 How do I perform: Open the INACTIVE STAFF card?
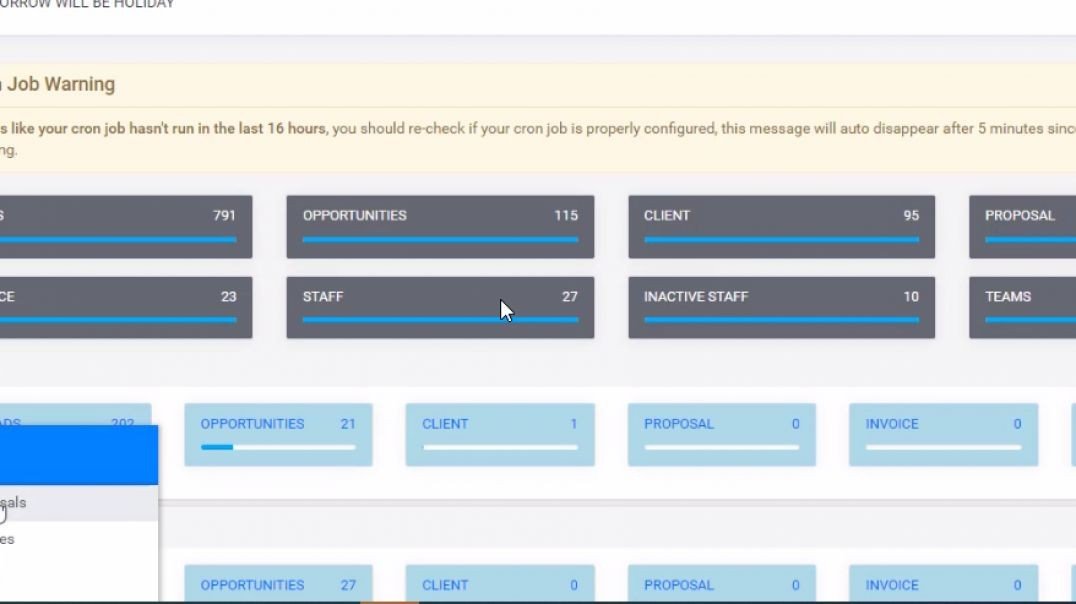[x=781, y=307]
